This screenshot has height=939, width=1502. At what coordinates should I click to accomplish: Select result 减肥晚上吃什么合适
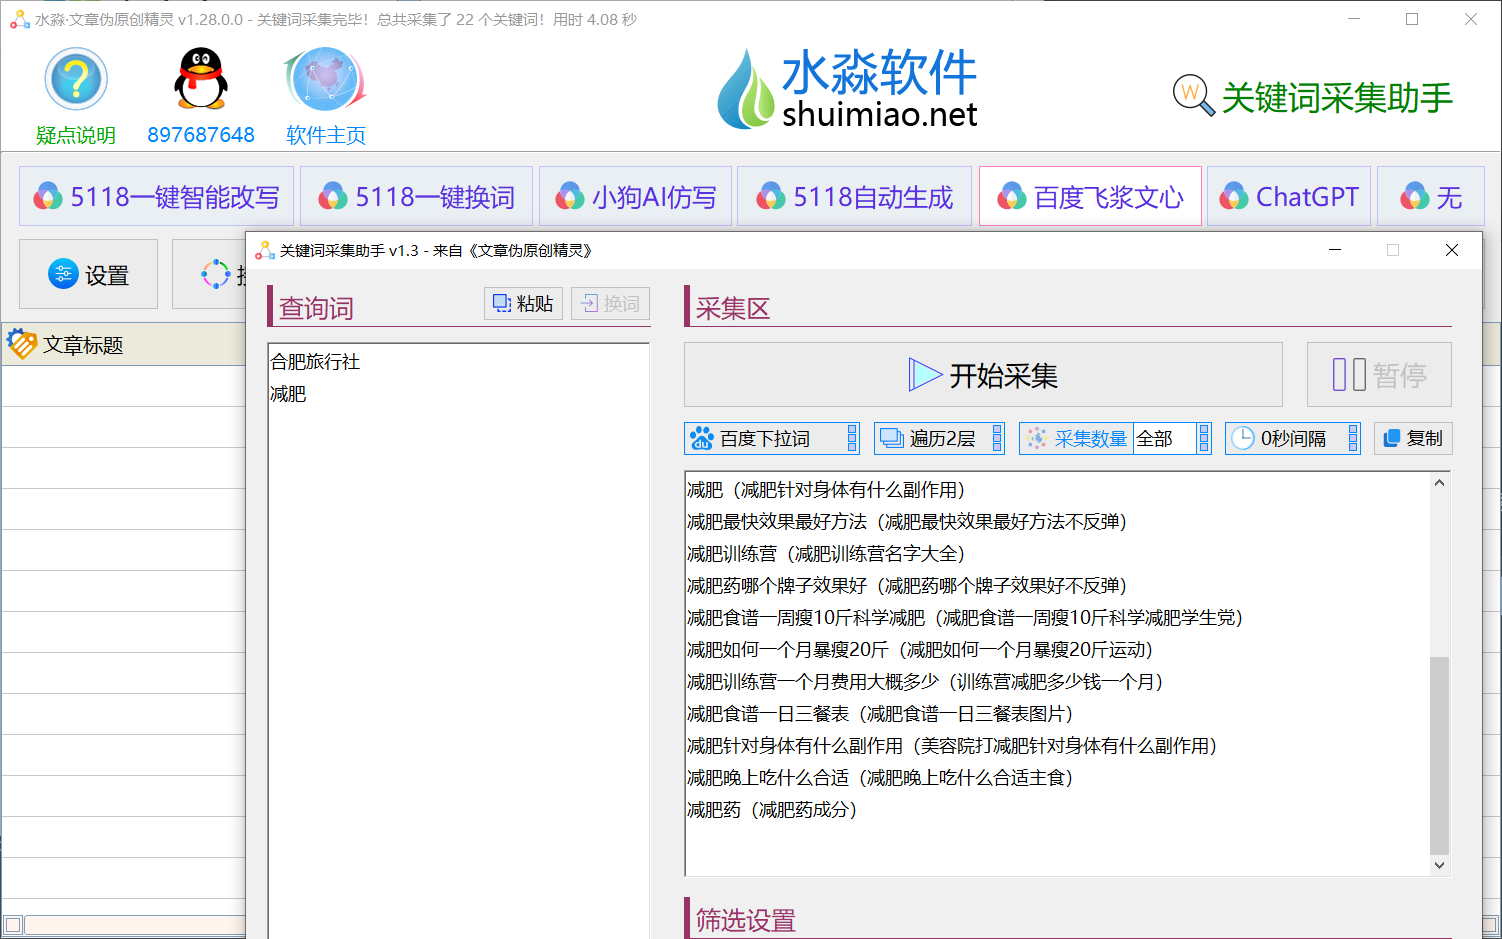tap(880, 778)
